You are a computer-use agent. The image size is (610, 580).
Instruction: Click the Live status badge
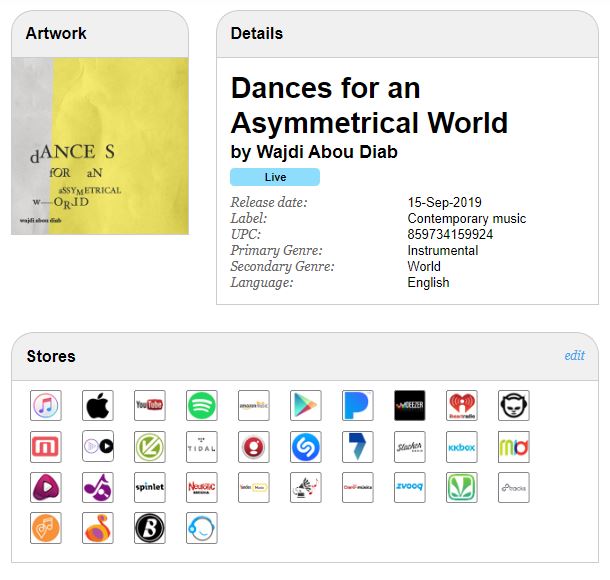[275, 177]
